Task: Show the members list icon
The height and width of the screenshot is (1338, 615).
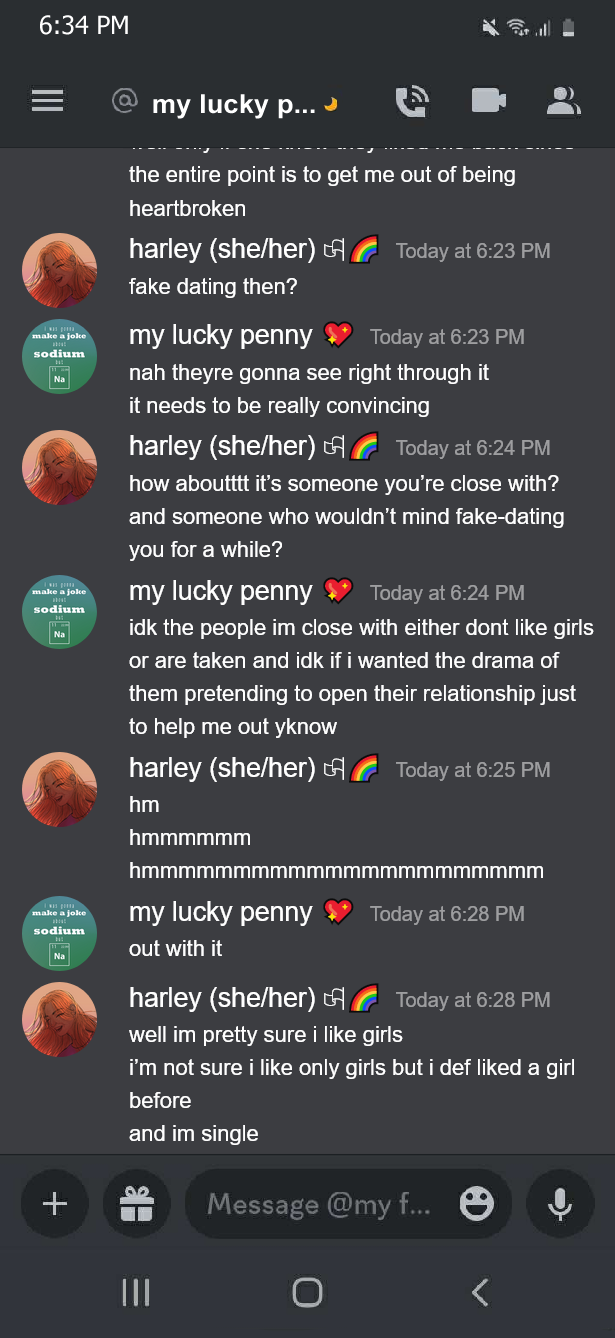Action: tap(564, 101)
